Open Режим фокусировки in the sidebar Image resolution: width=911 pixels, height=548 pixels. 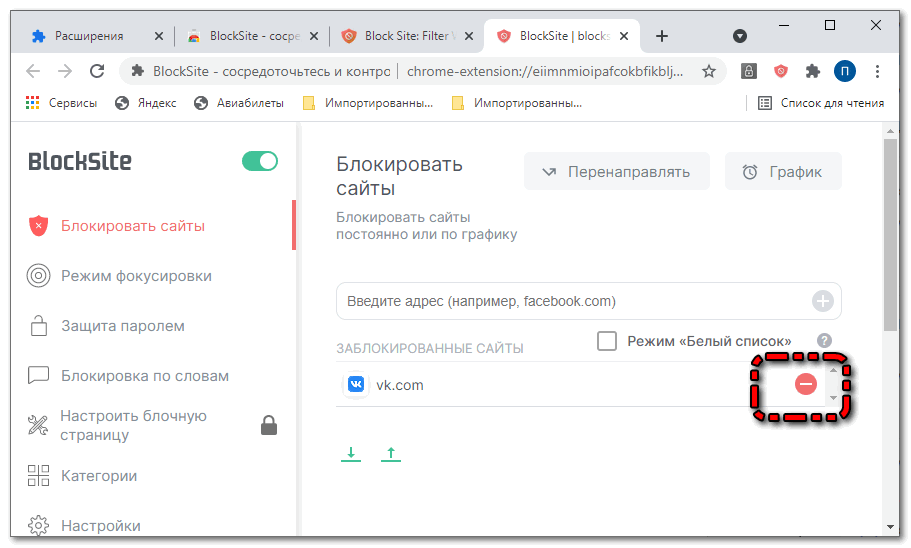(136, 276)
